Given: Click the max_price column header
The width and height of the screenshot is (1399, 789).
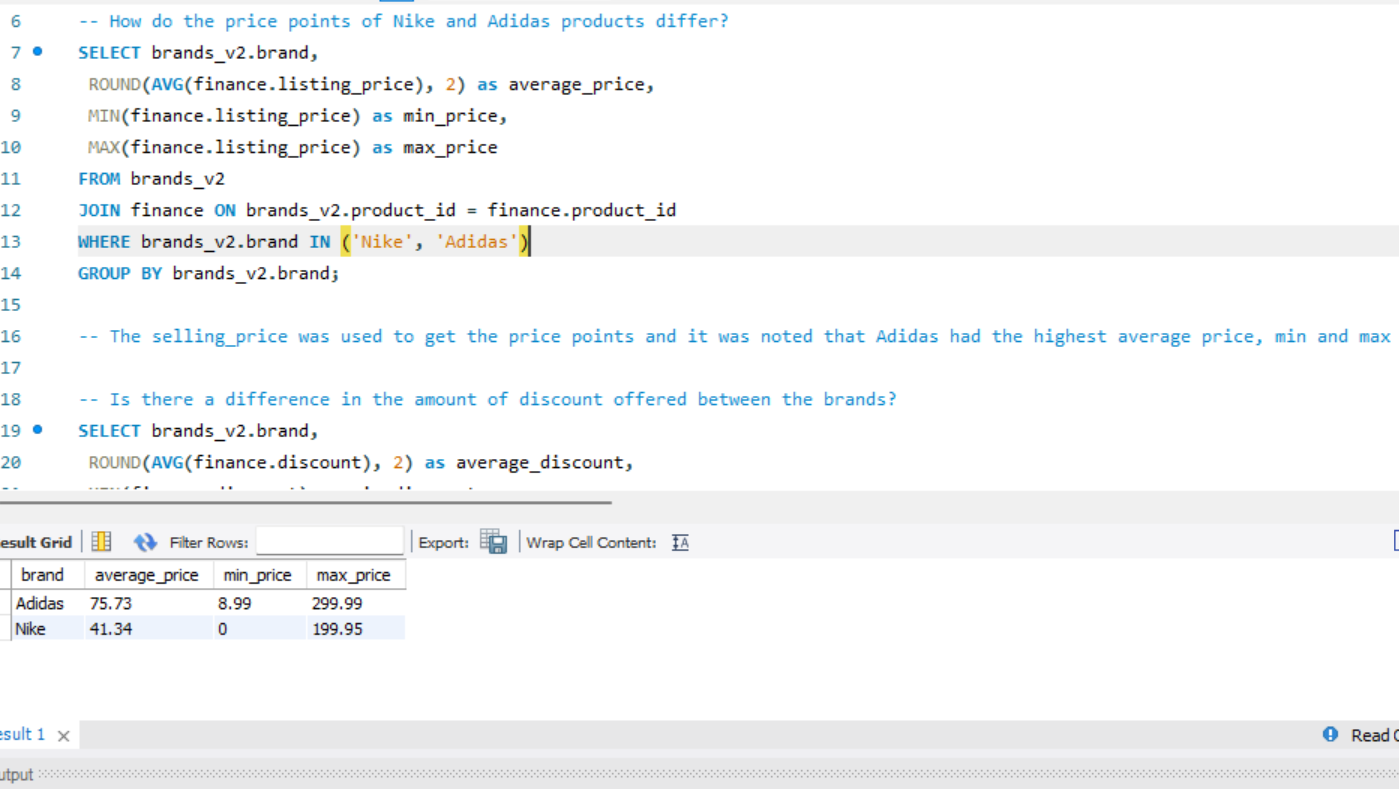Looking at the screenshot, I should point(353,575).
